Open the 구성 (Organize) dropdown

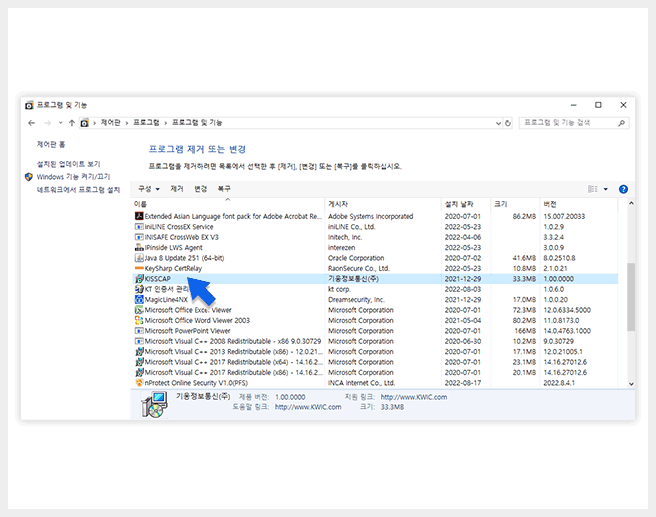[149, 188]
